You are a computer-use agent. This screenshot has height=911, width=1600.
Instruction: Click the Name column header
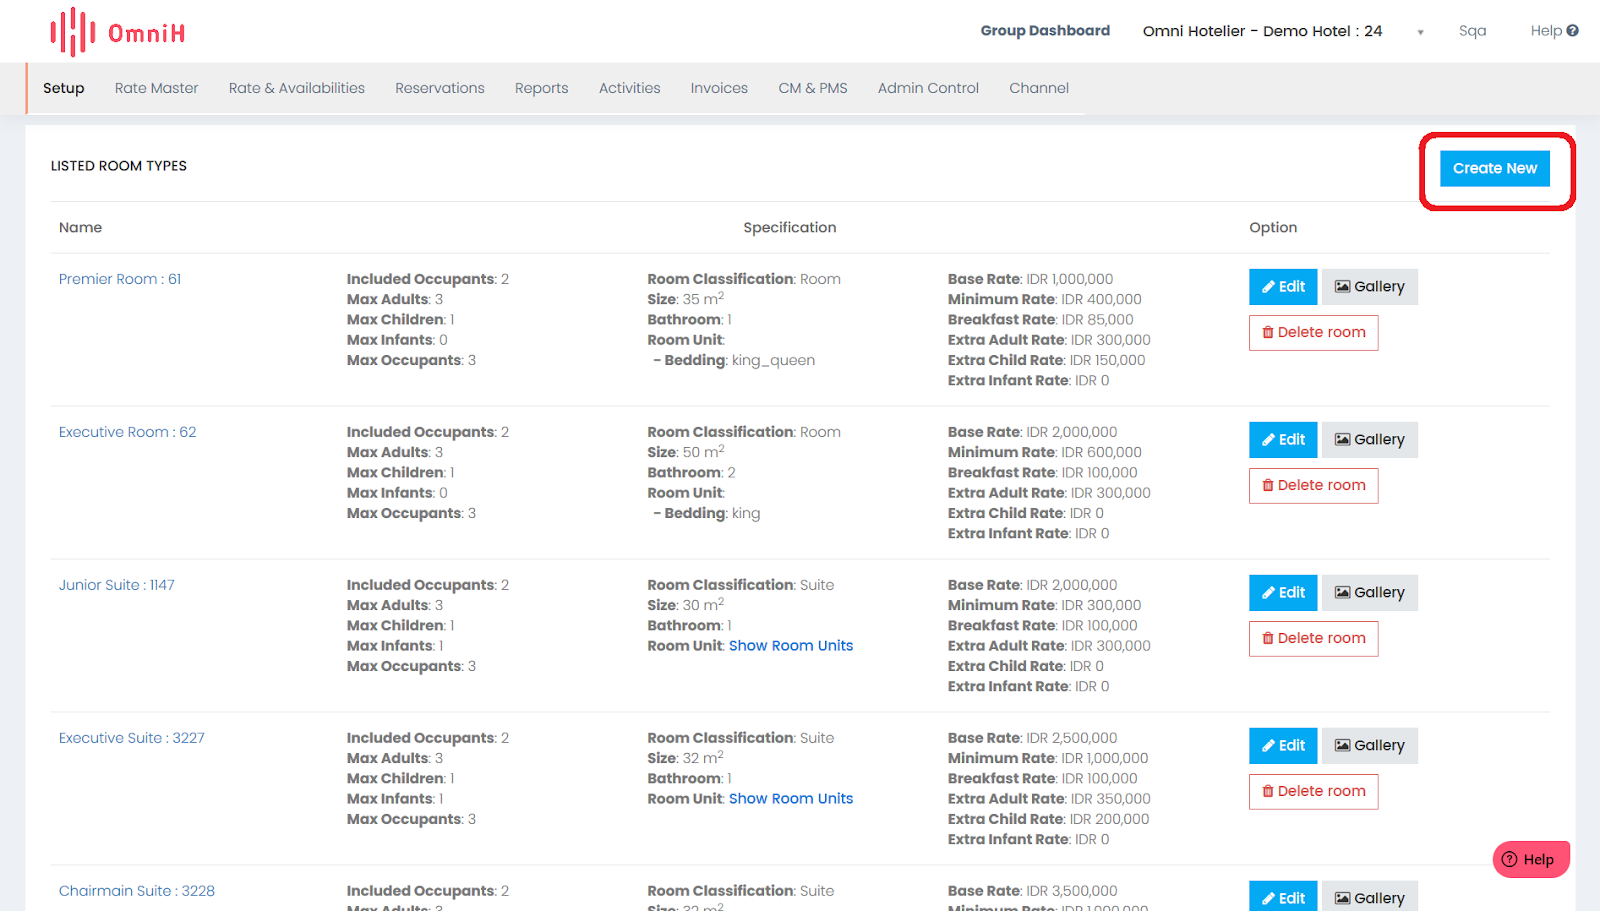tap(80, 228)
